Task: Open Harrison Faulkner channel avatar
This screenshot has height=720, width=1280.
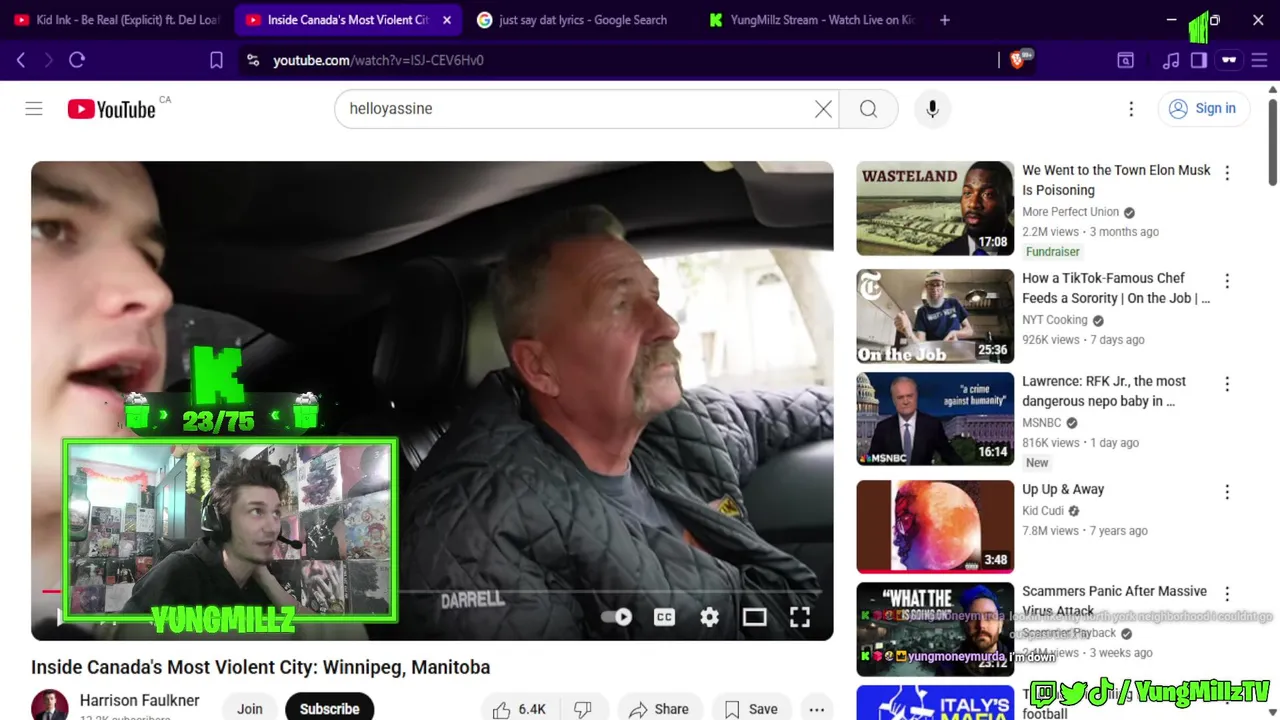Action: coord(50,705)
